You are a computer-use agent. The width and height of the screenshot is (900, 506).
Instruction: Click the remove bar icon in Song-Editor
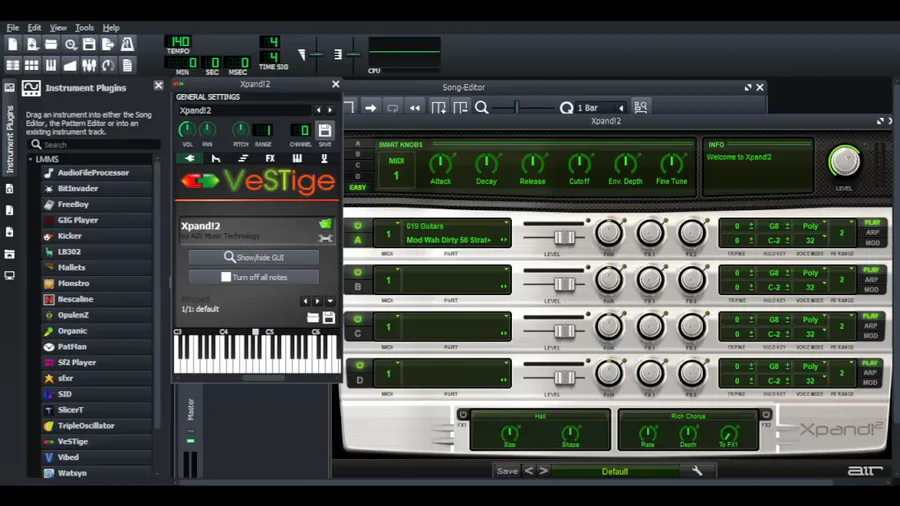[460, 108]
